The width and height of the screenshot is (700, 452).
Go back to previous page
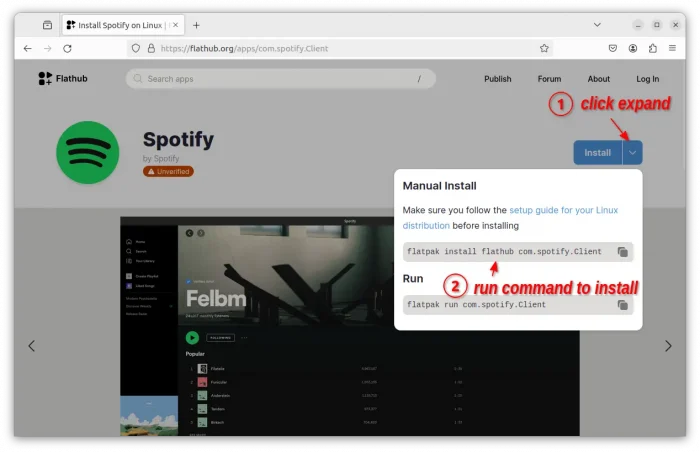(27, 48)
